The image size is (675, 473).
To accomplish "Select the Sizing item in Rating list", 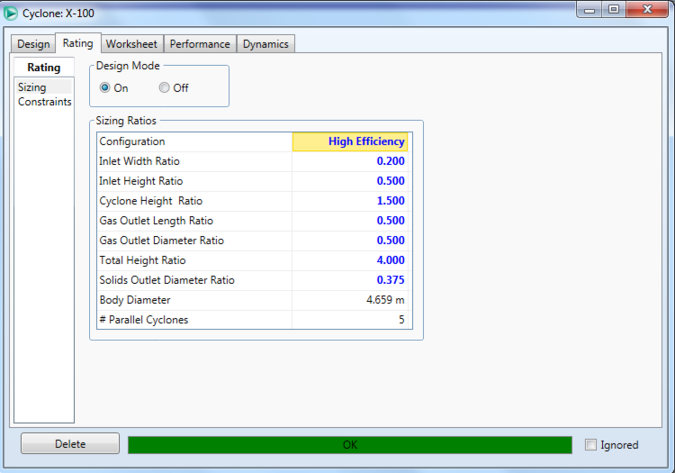I will [33, 88].
